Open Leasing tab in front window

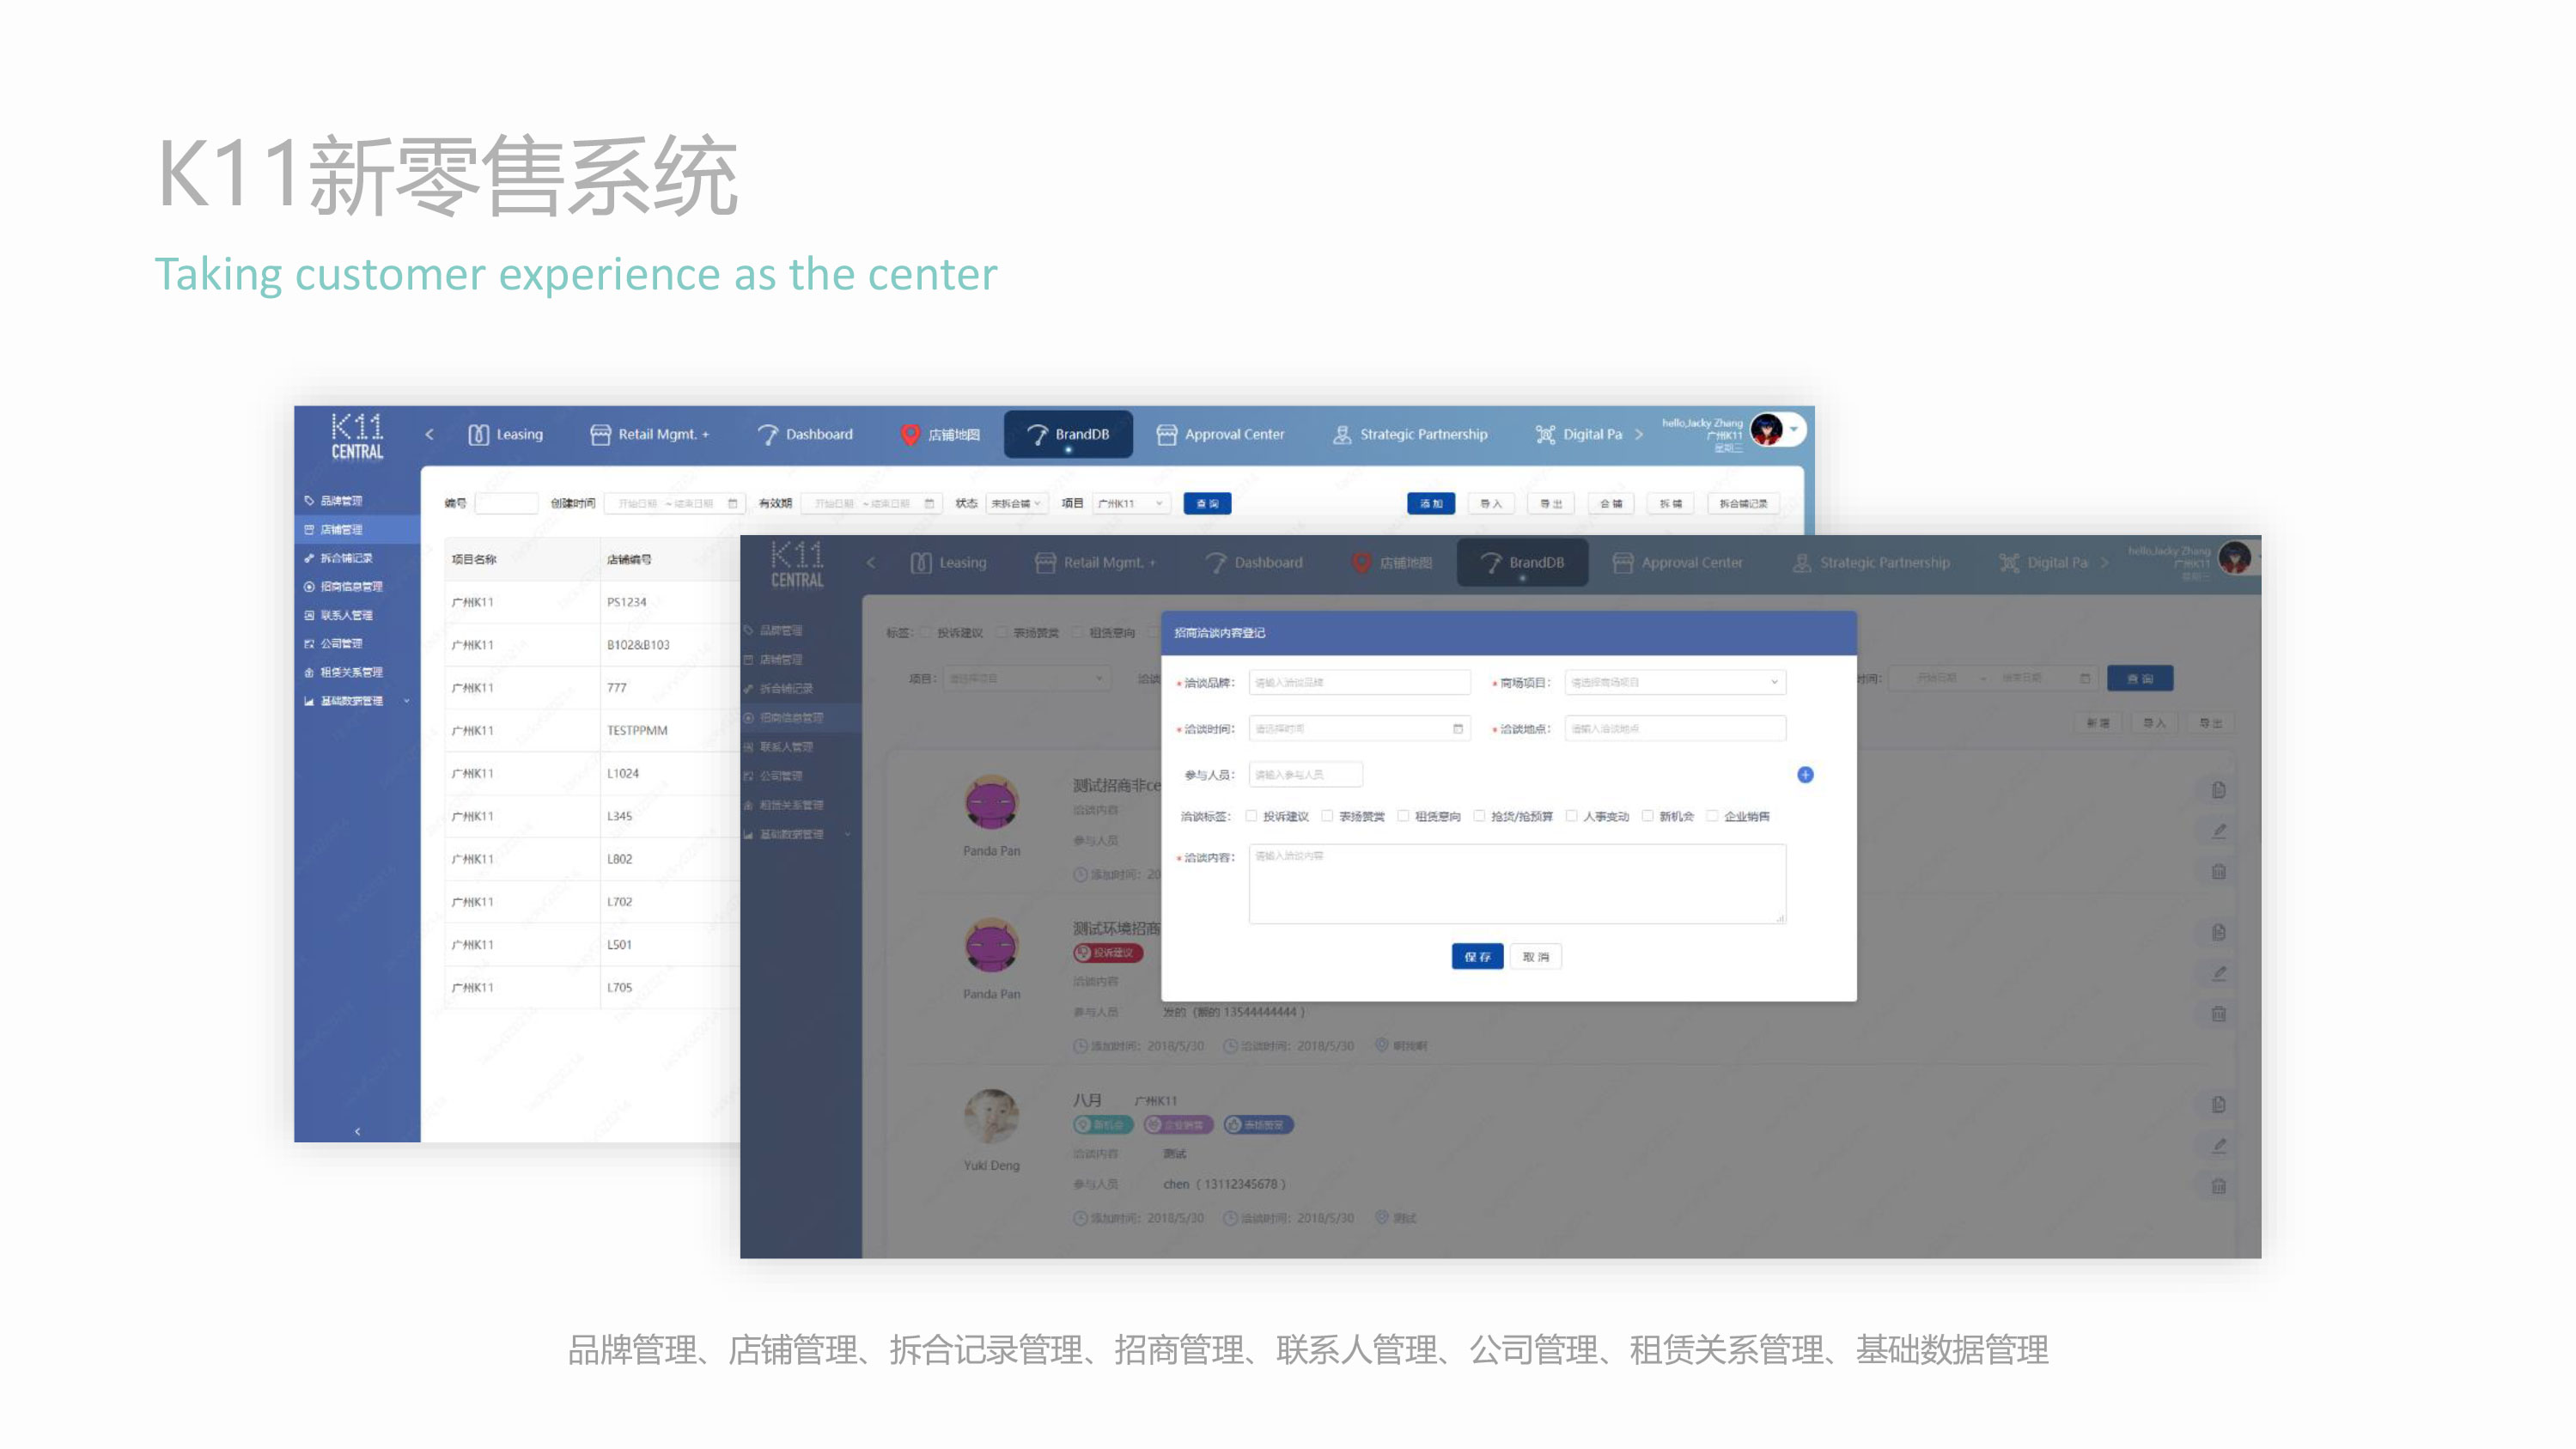tap(948, 562)
